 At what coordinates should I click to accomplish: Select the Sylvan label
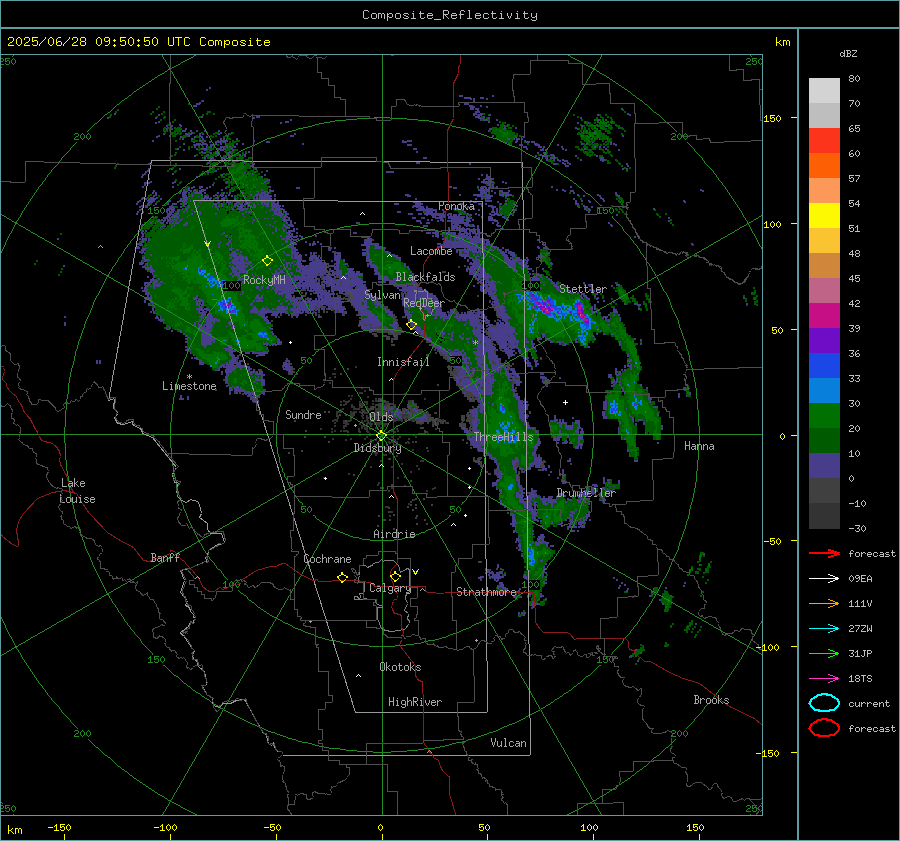coord(382,295)
